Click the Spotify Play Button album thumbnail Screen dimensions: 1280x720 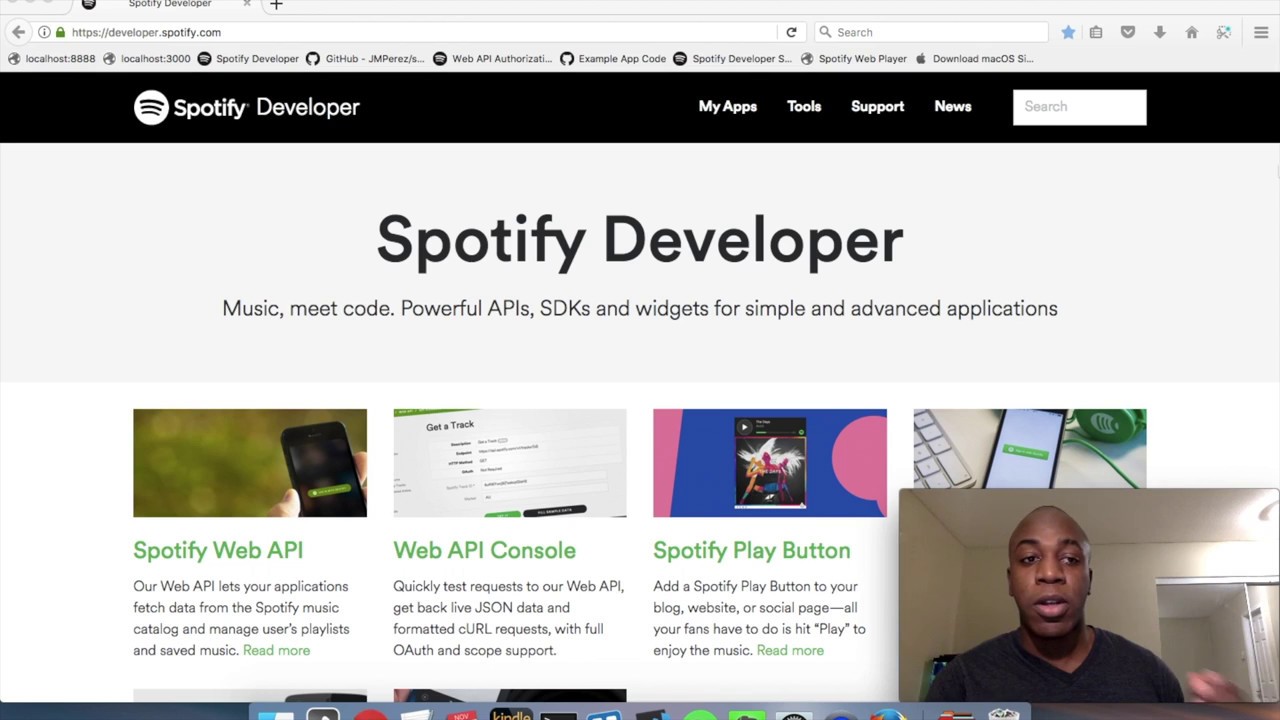770,463
